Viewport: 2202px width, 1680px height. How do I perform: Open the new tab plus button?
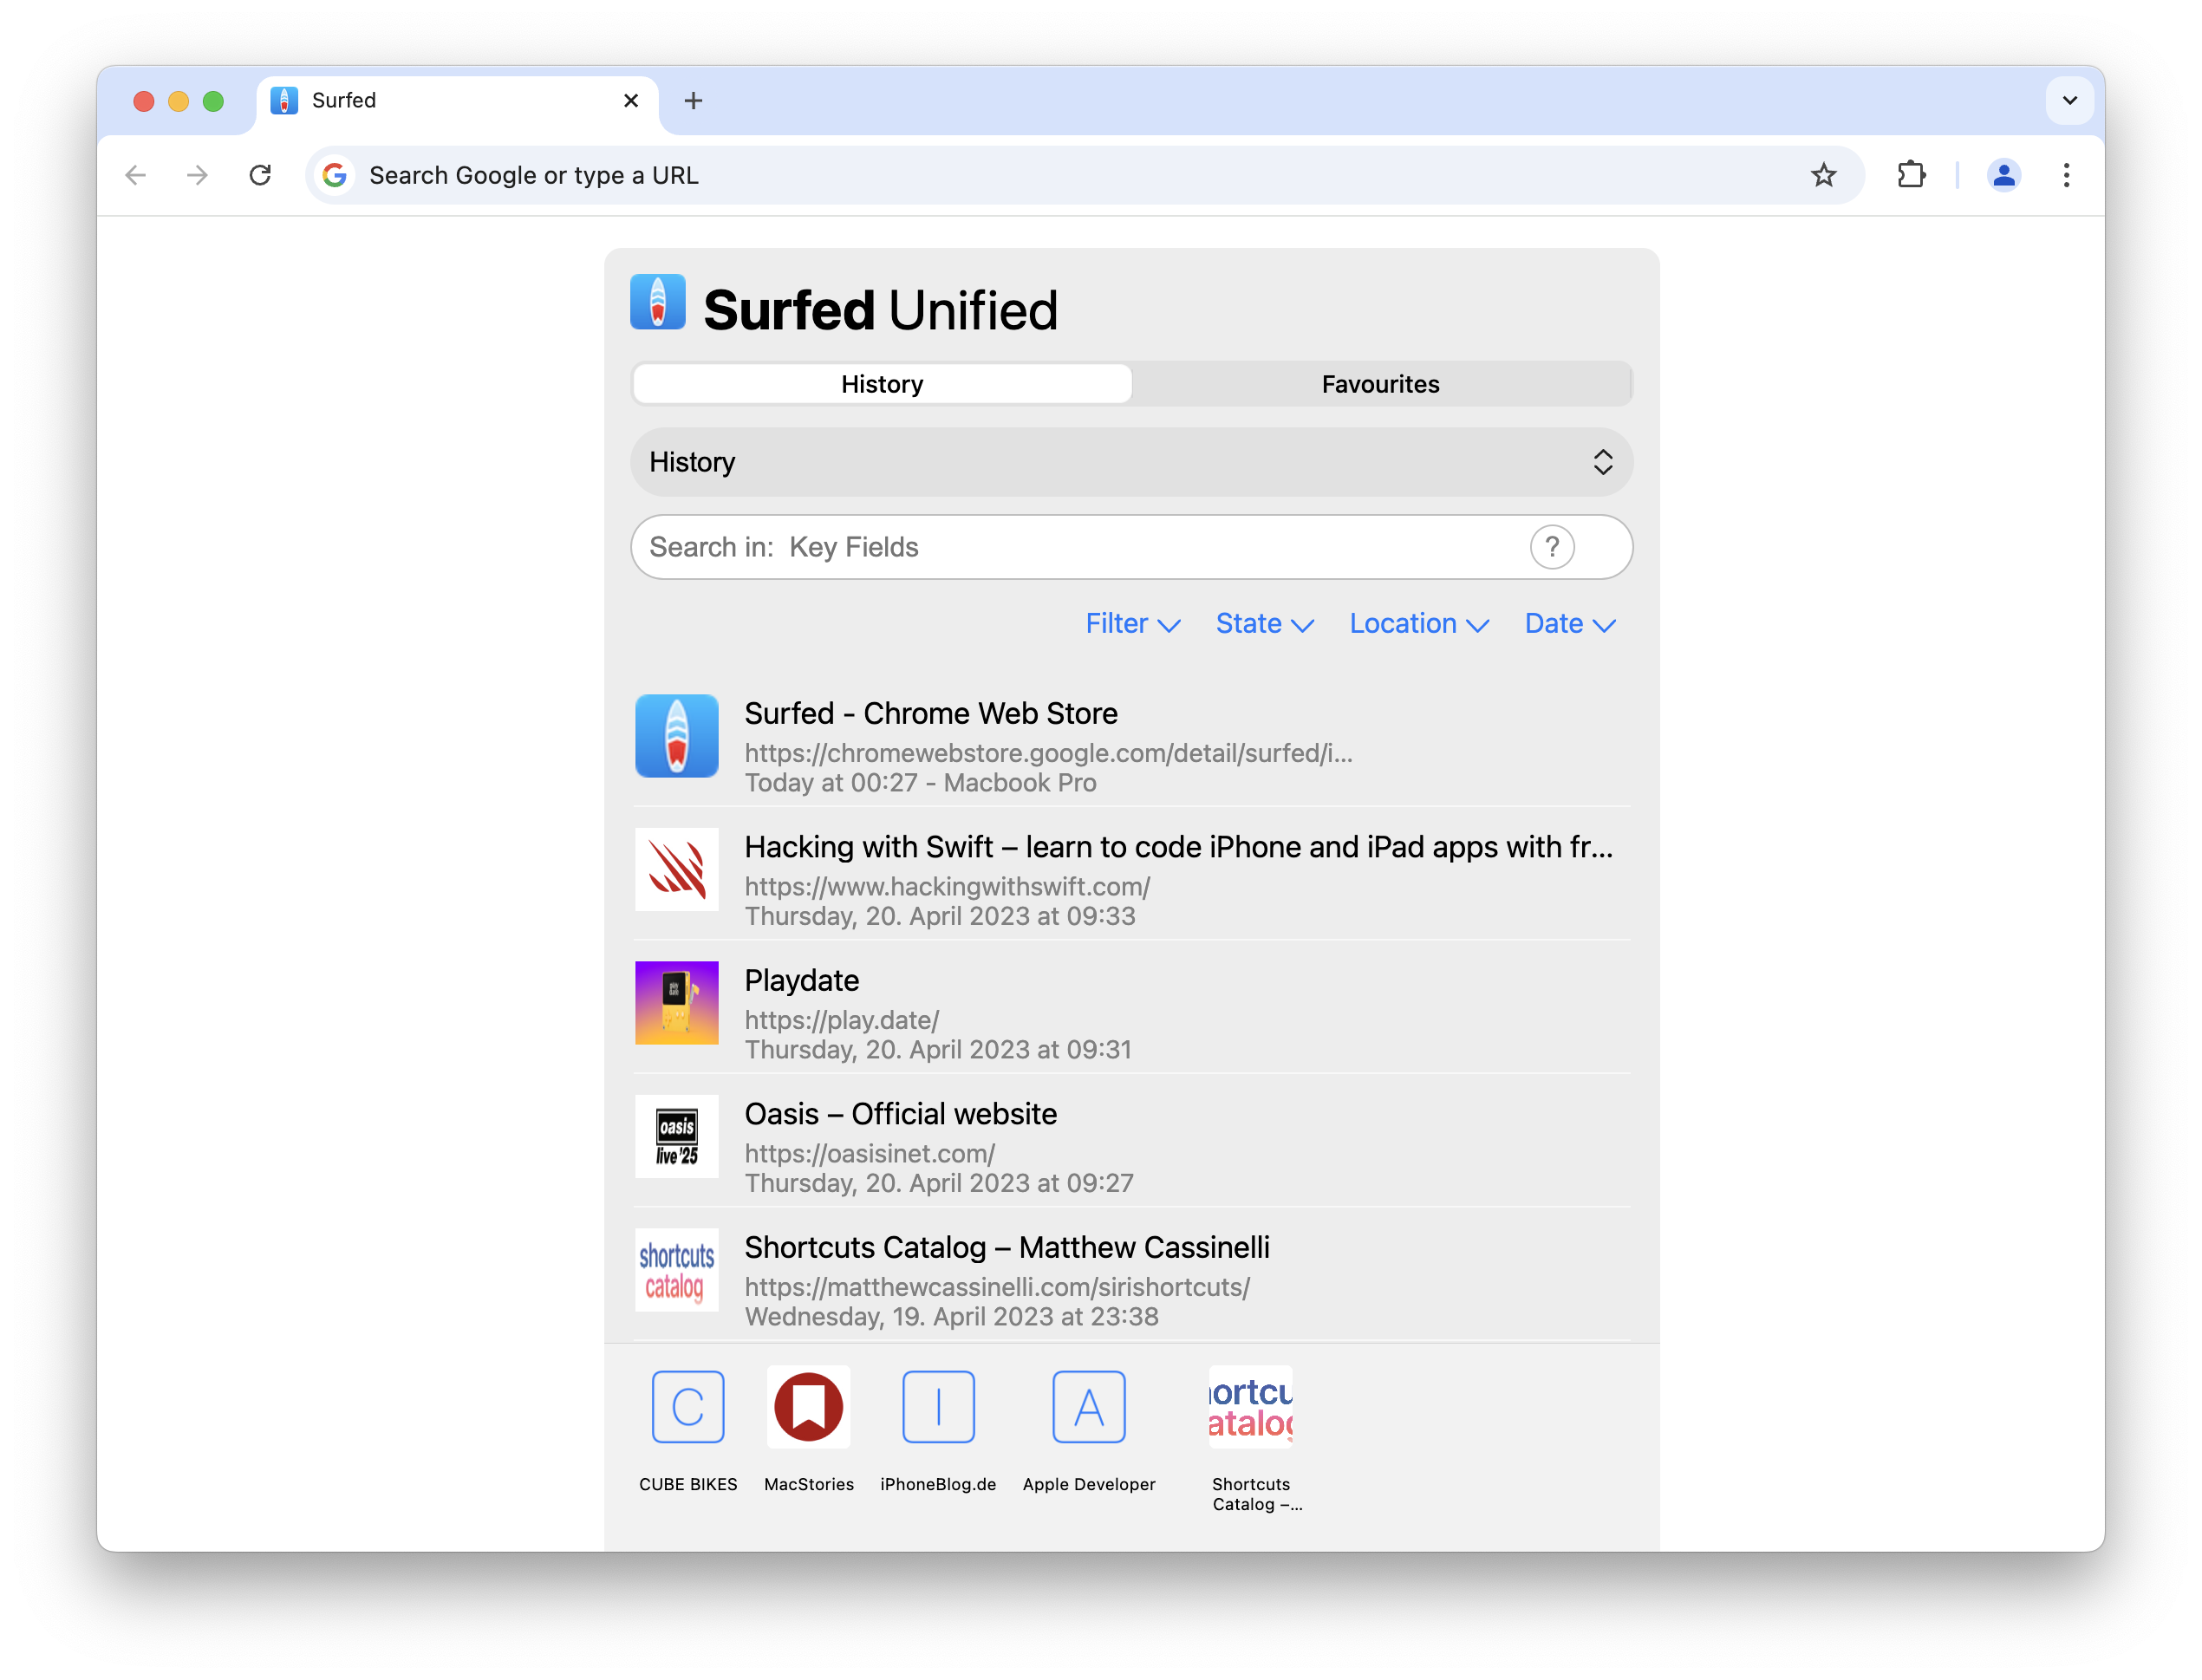point(693,101)
